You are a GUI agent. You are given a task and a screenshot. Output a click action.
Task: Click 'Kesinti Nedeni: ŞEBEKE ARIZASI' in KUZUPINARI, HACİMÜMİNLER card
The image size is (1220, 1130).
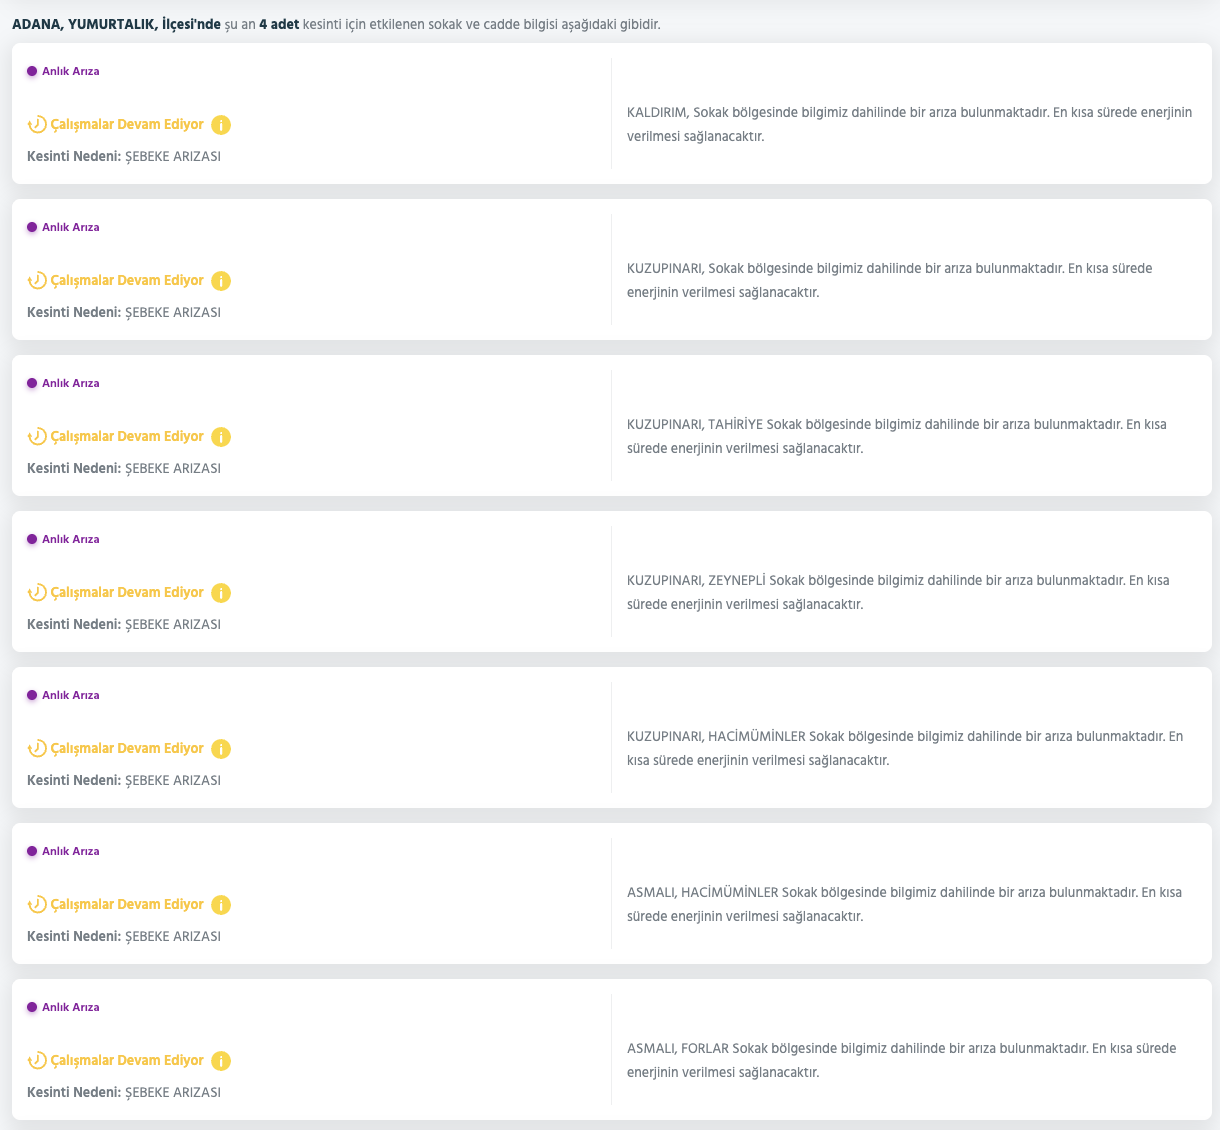(x=124, y=781)
